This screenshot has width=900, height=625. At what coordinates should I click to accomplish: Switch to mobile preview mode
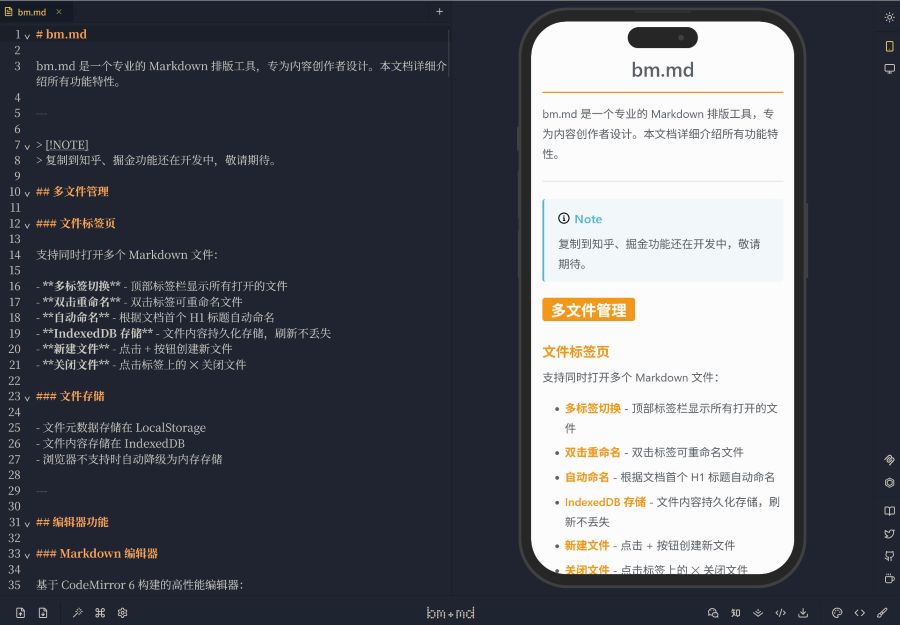888,45
